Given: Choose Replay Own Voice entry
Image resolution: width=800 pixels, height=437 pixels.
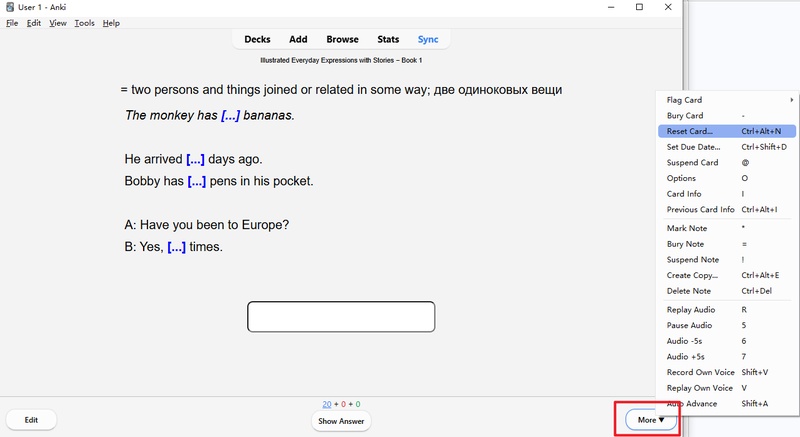Looking at the screenshot, I should tap(727, 388).
